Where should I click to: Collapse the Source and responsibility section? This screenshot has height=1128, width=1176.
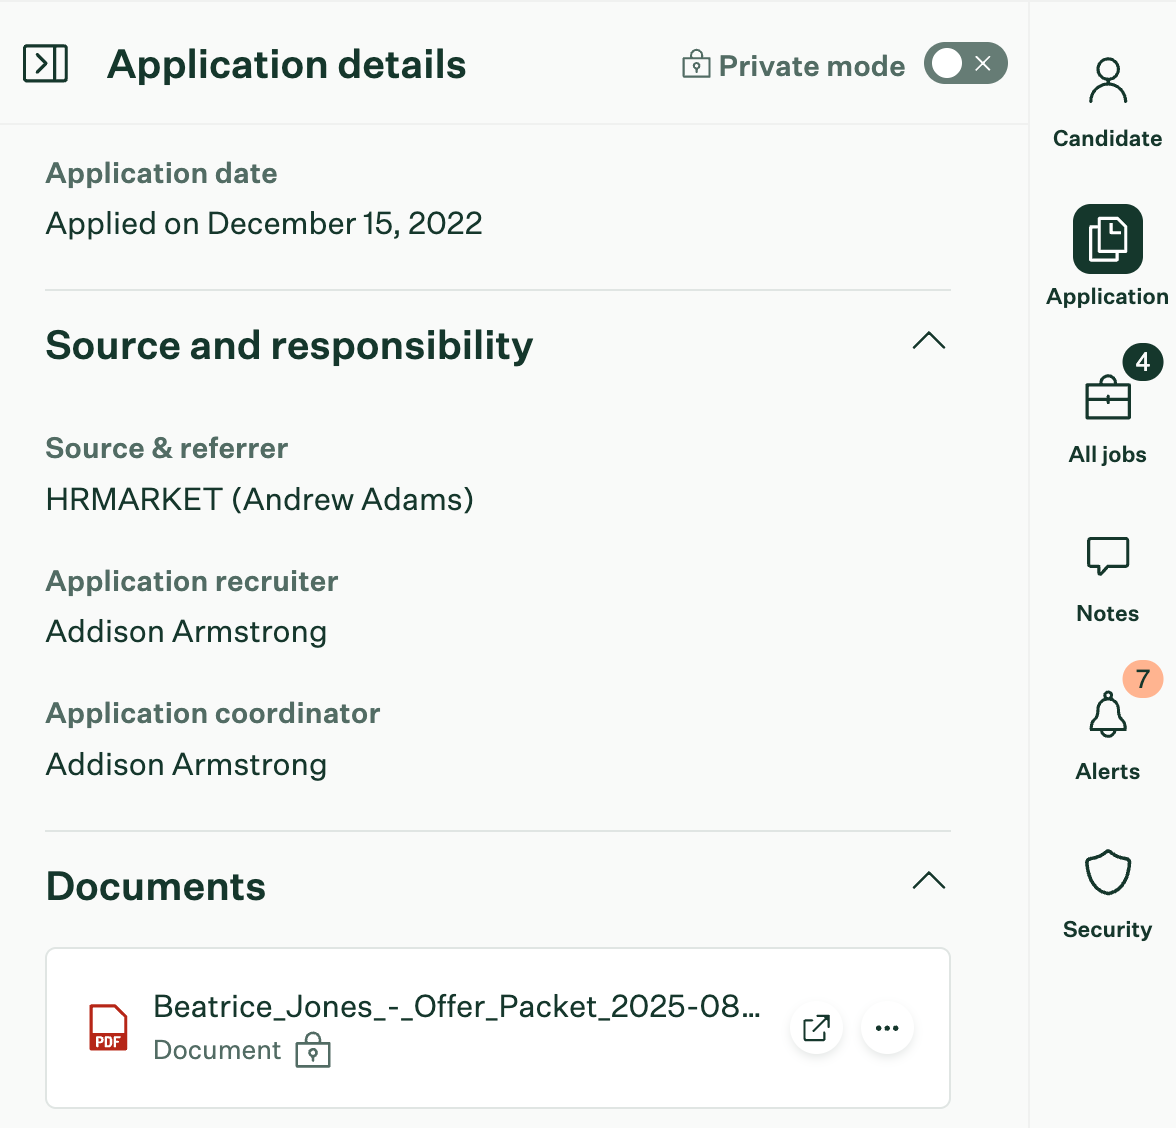(929, 341)
